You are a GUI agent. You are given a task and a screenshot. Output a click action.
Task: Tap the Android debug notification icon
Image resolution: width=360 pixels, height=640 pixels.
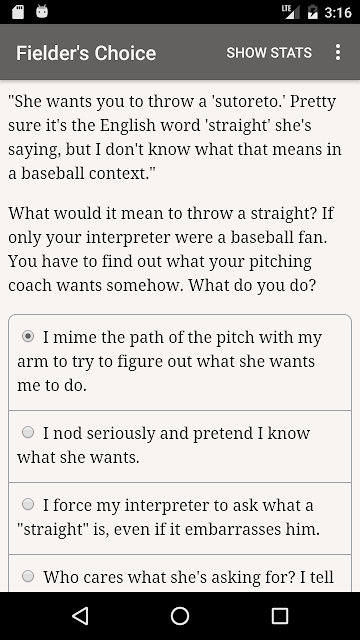point(42,11)
